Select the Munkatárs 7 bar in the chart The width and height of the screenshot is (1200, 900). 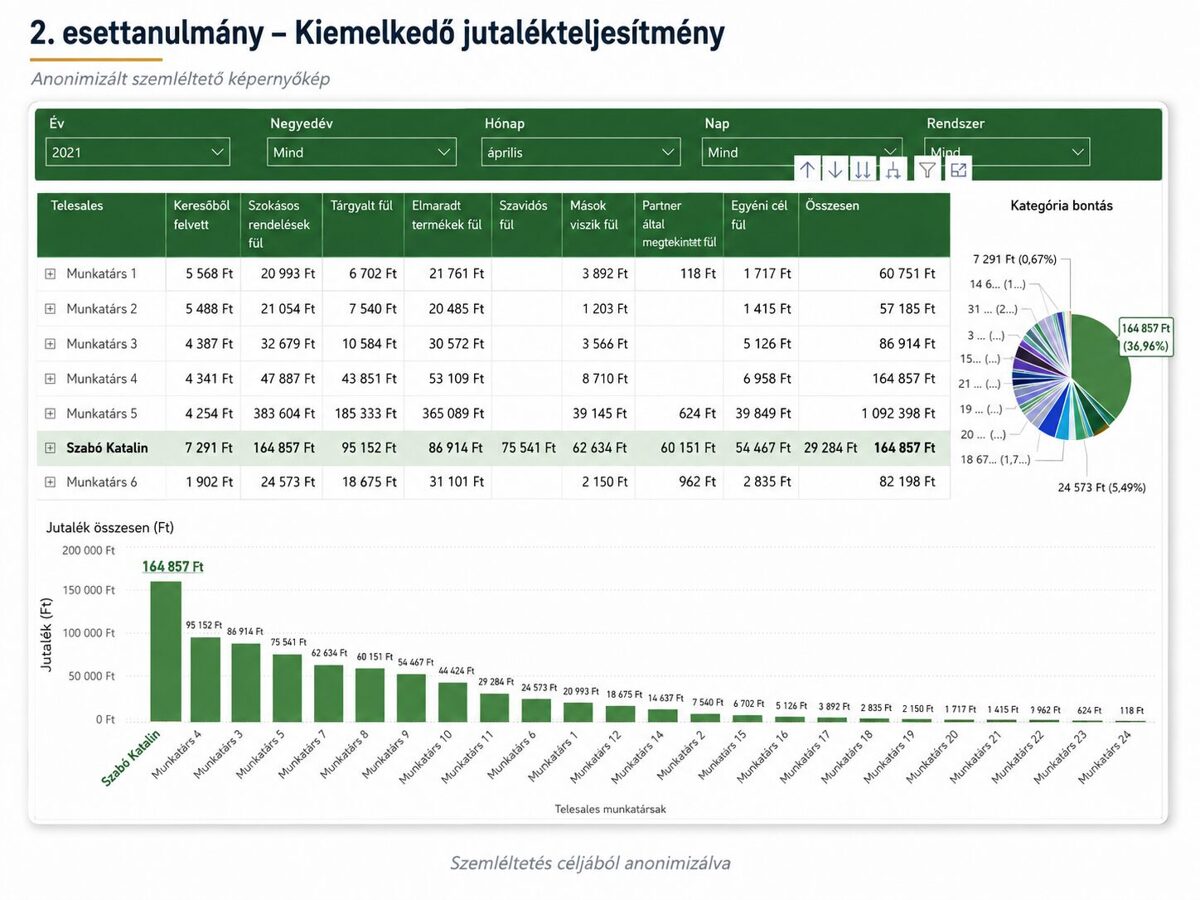328,693
